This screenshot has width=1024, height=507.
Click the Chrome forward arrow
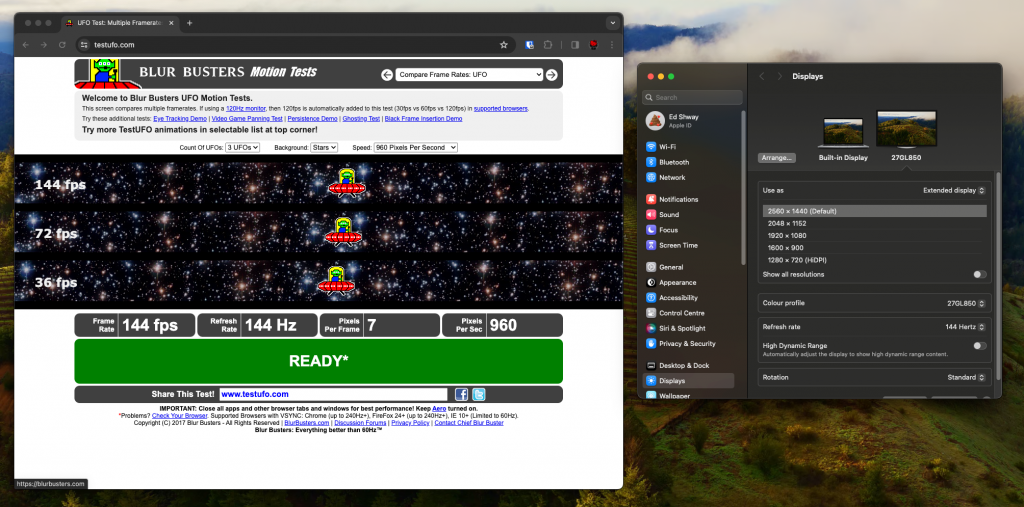[x=44, y=45]
